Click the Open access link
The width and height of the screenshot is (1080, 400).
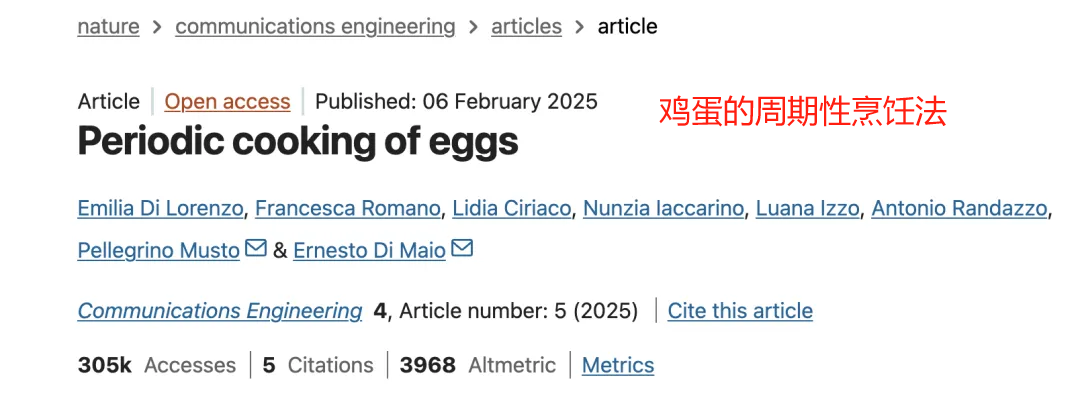point(227,102)
